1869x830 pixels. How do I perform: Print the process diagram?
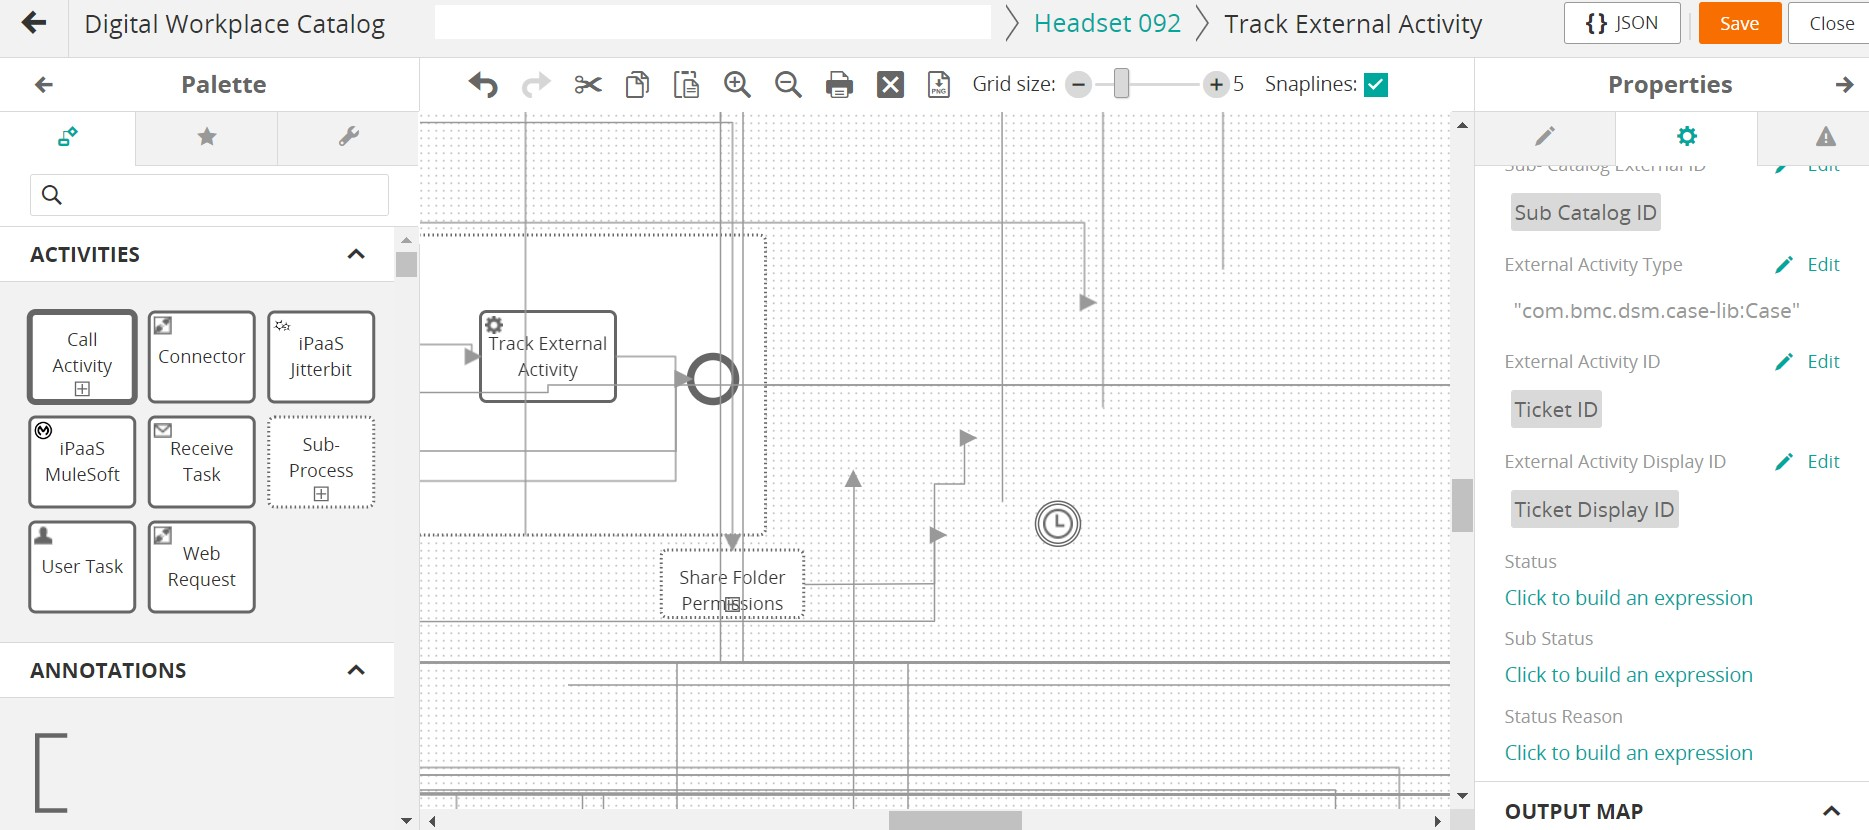coord(839,85)
